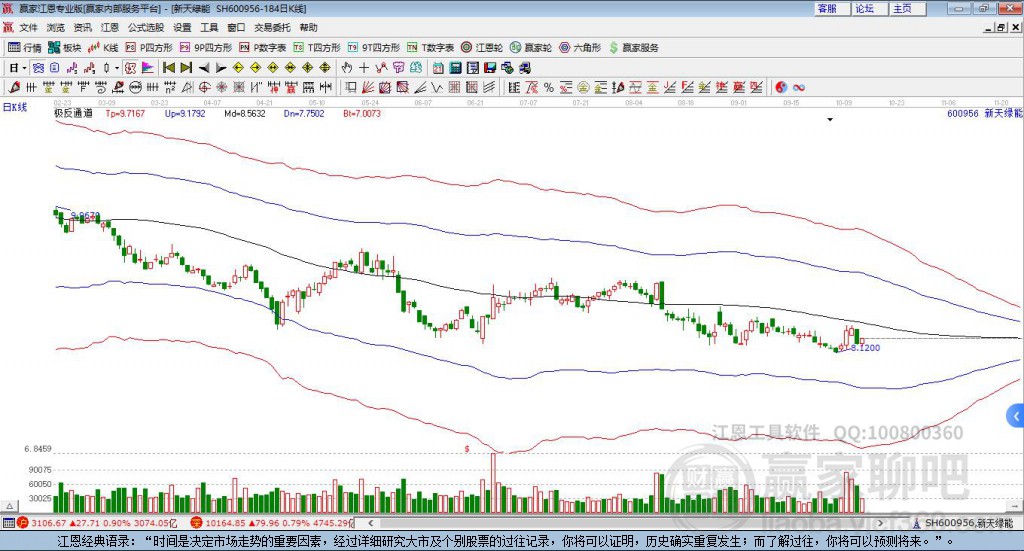Open candlestick style dropdown arrow

click(117, 68)
